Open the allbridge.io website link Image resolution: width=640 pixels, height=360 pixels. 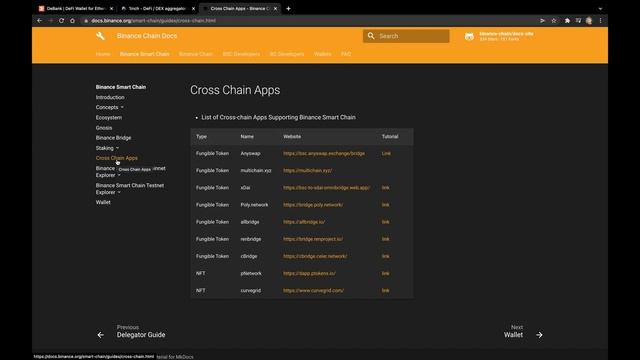[304, 222]
